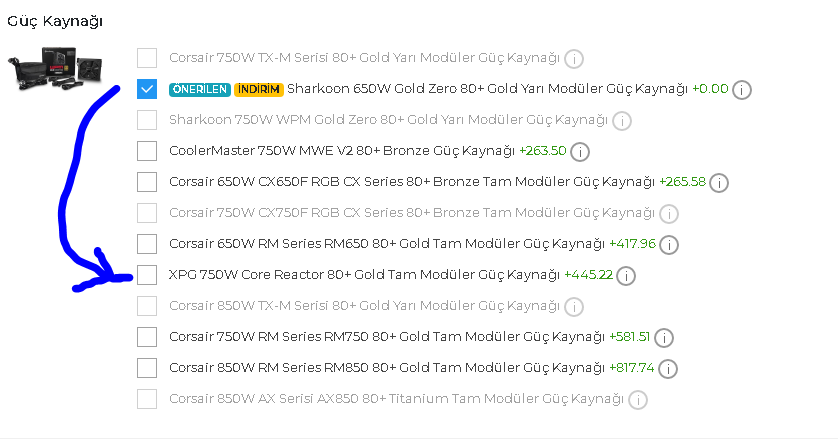
Task: Open info for CoolerMaster 750W MWE V2
Action: (x=580, y=152)
